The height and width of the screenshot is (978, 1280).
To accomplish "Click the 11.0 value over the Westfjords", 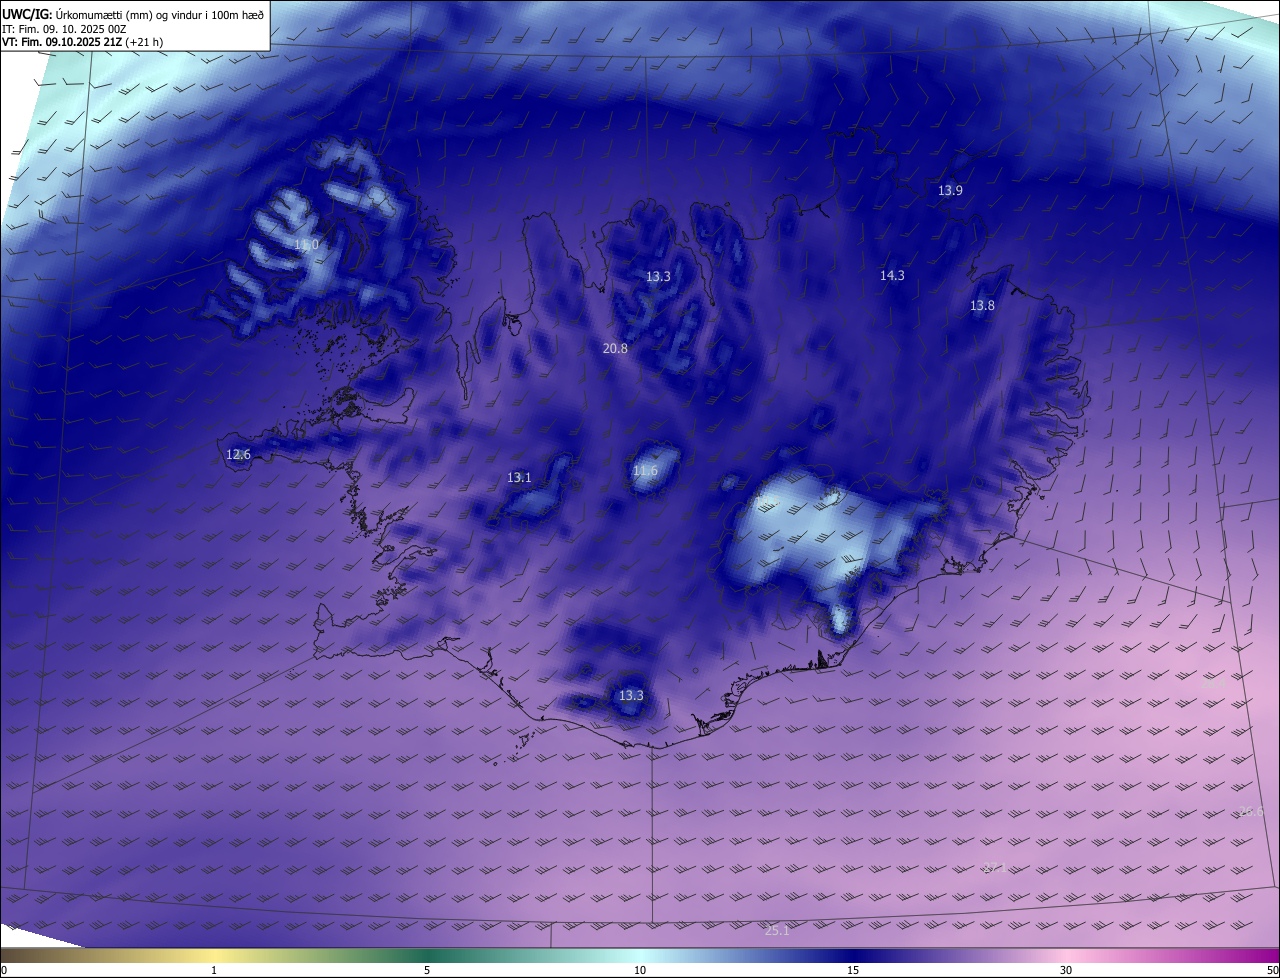I will click(306, 245).
